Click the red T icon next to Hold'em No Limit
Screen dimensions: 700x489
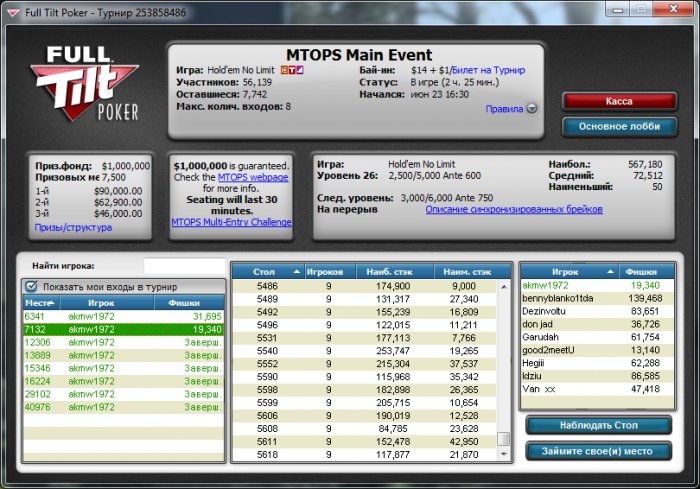292,70
